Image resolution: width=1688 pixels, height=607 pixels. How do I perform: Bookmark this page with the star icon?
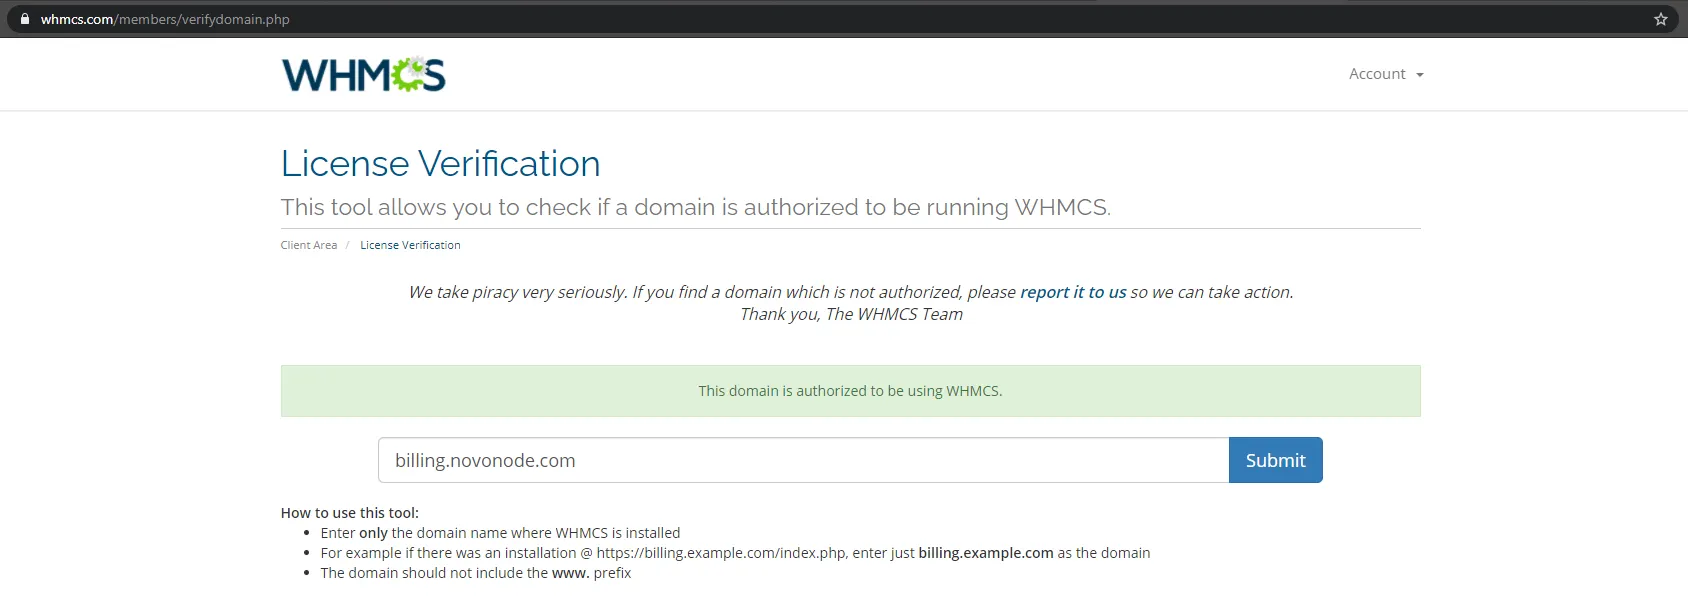click(1661, 19)
